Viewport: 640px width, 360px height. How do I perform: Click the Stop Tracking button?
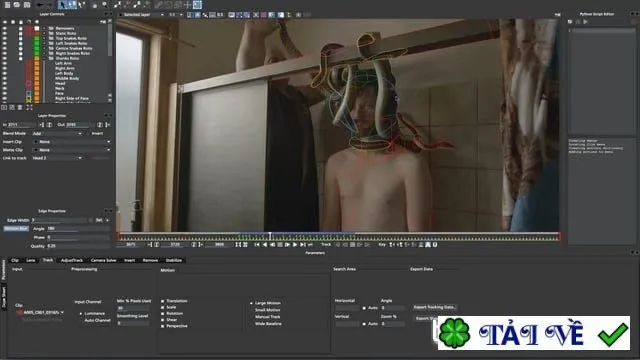(352, 244)
